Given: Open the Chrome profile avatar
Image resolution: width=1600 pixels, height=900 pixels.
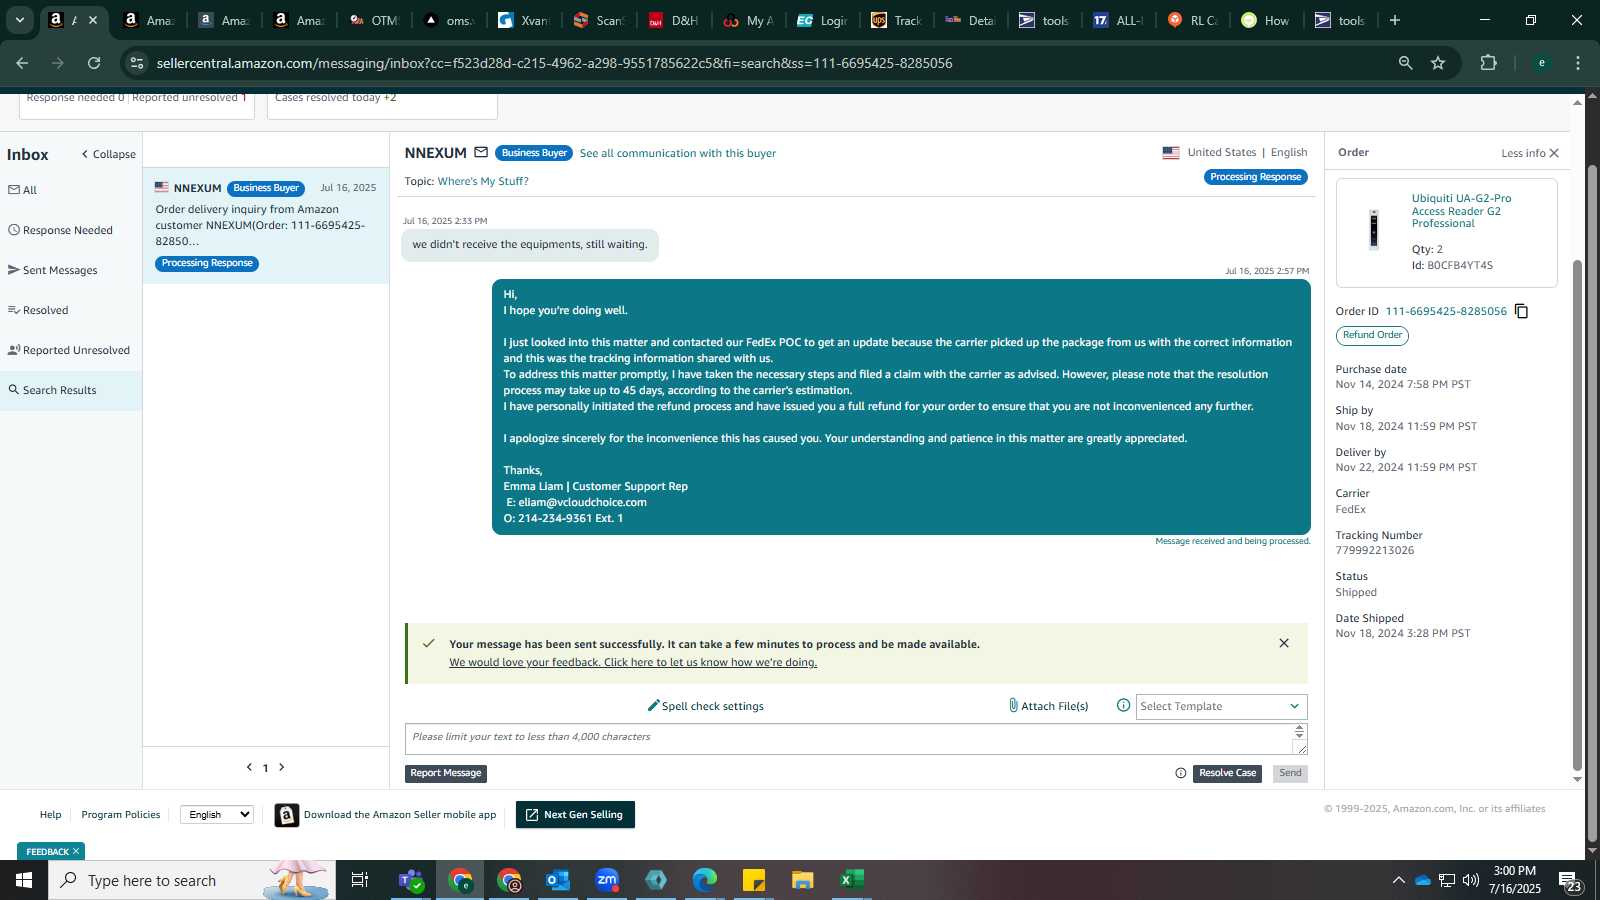Looking at the screenshot, I should click(1541, 63).
